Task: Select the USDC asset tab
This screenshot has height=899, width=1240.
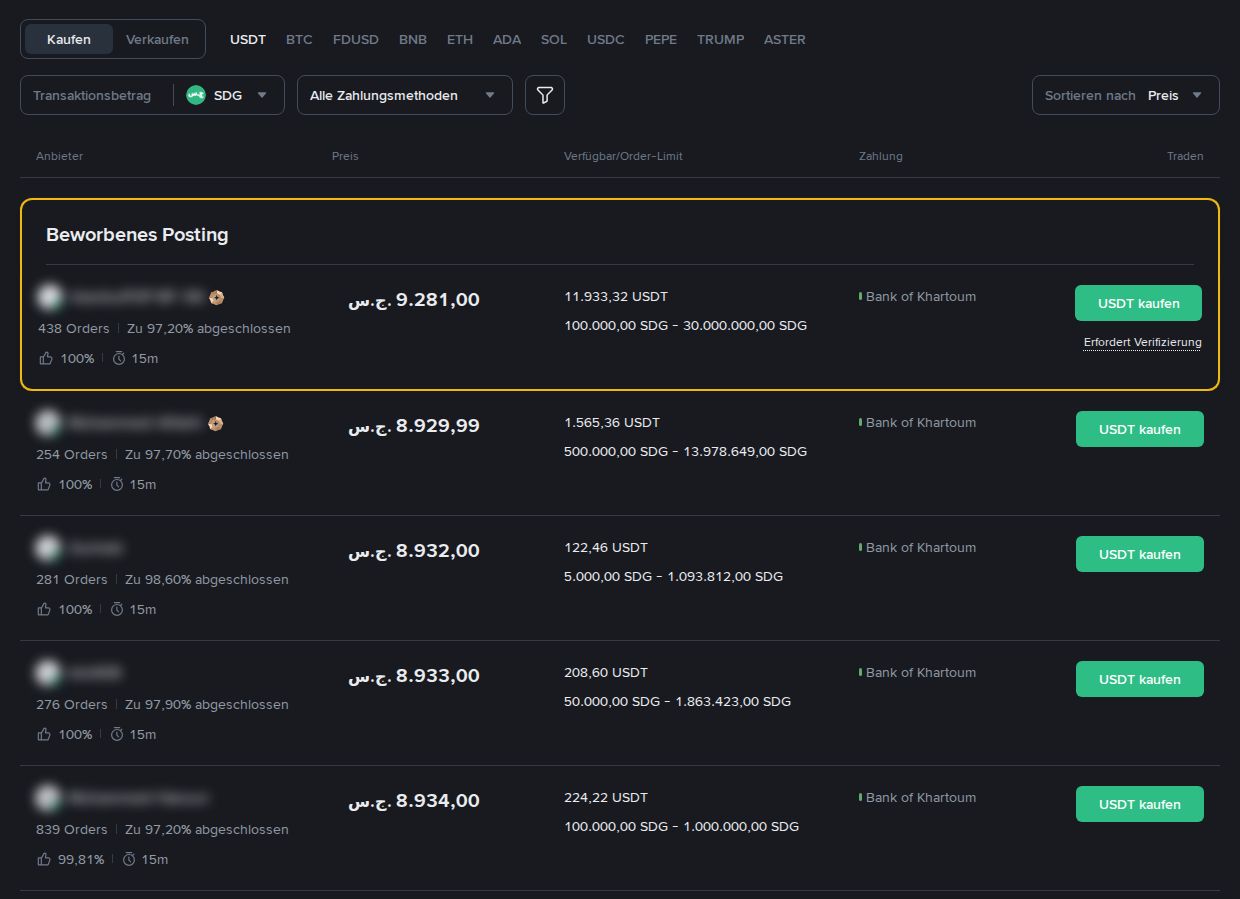Action: [x=606, y=40]
